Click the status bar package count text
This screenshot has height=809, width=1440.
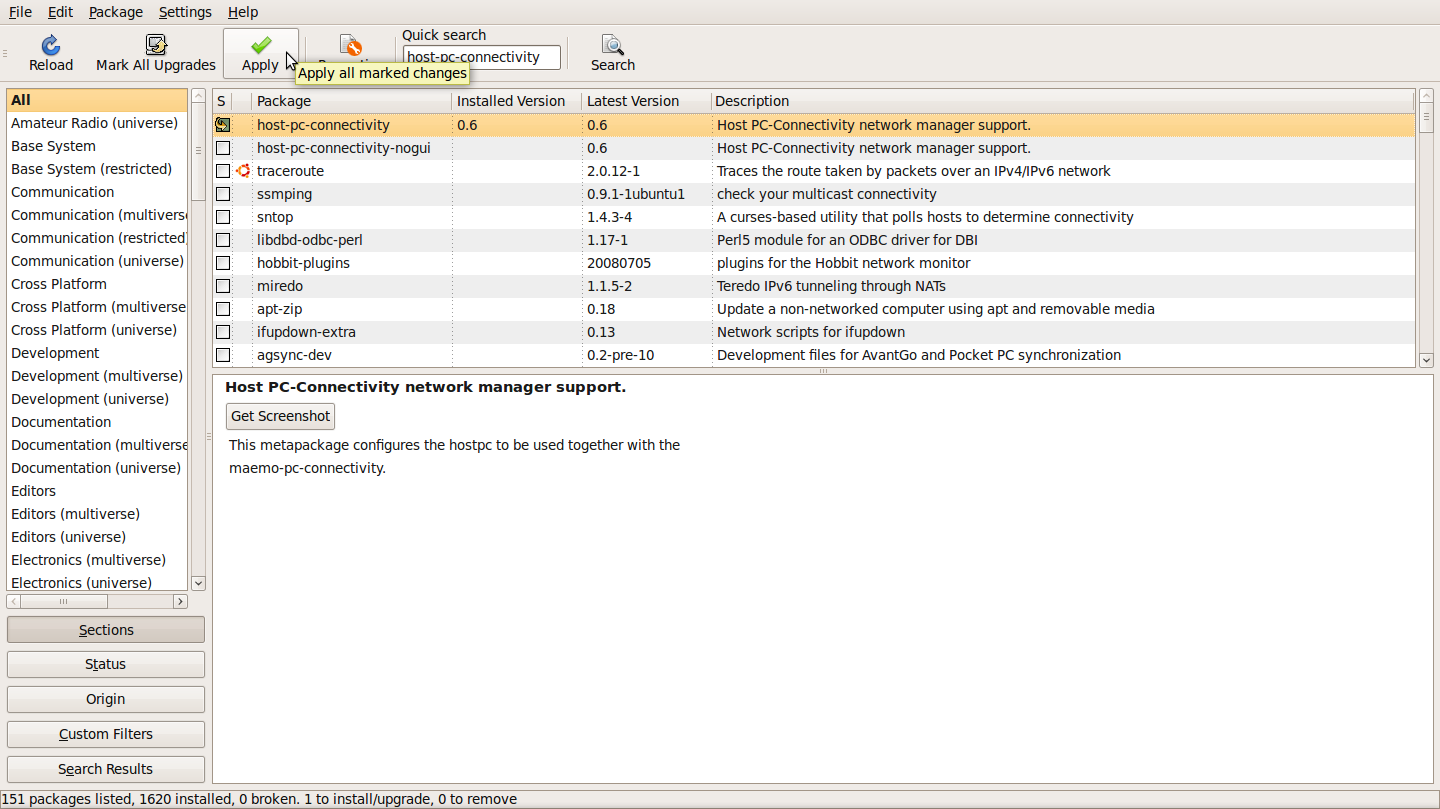(259, 799)
